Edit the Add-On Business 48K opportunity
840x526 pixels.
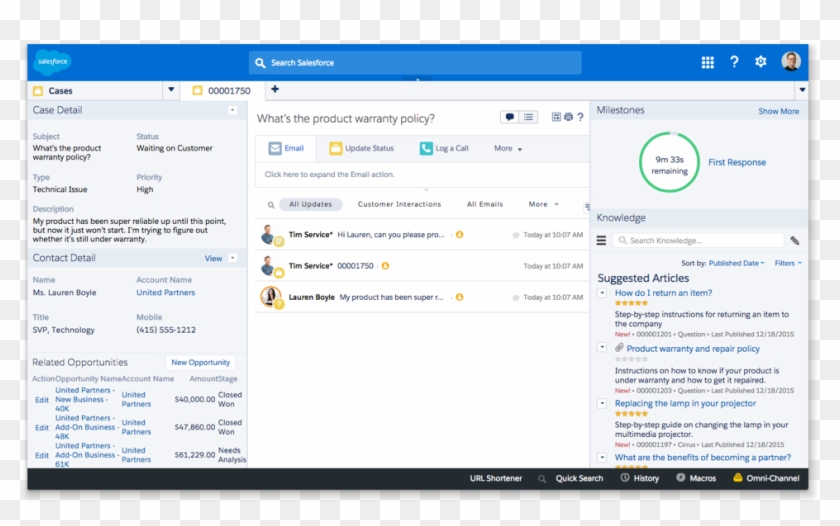(42, 427)
